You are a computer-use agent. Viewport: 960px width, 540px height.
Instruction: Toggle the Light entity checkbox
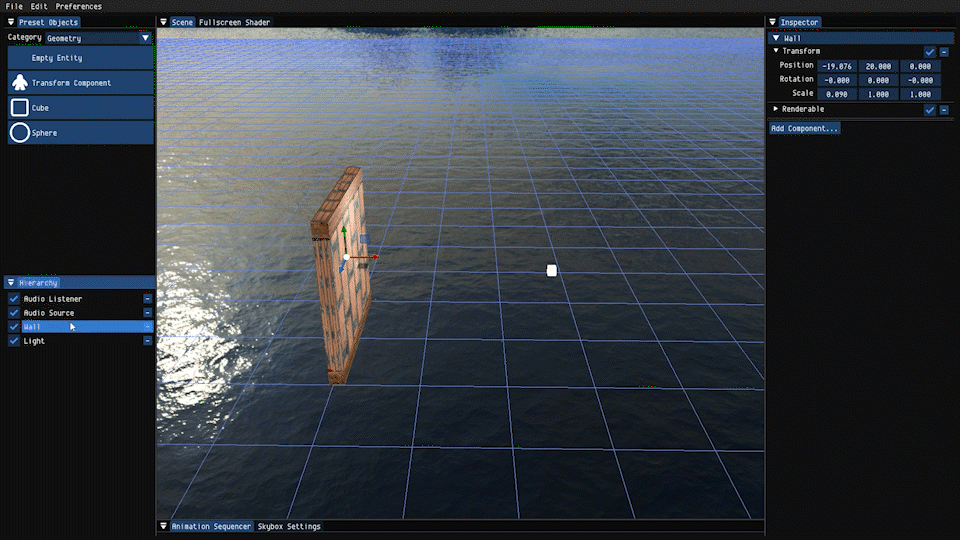(13, 340)
